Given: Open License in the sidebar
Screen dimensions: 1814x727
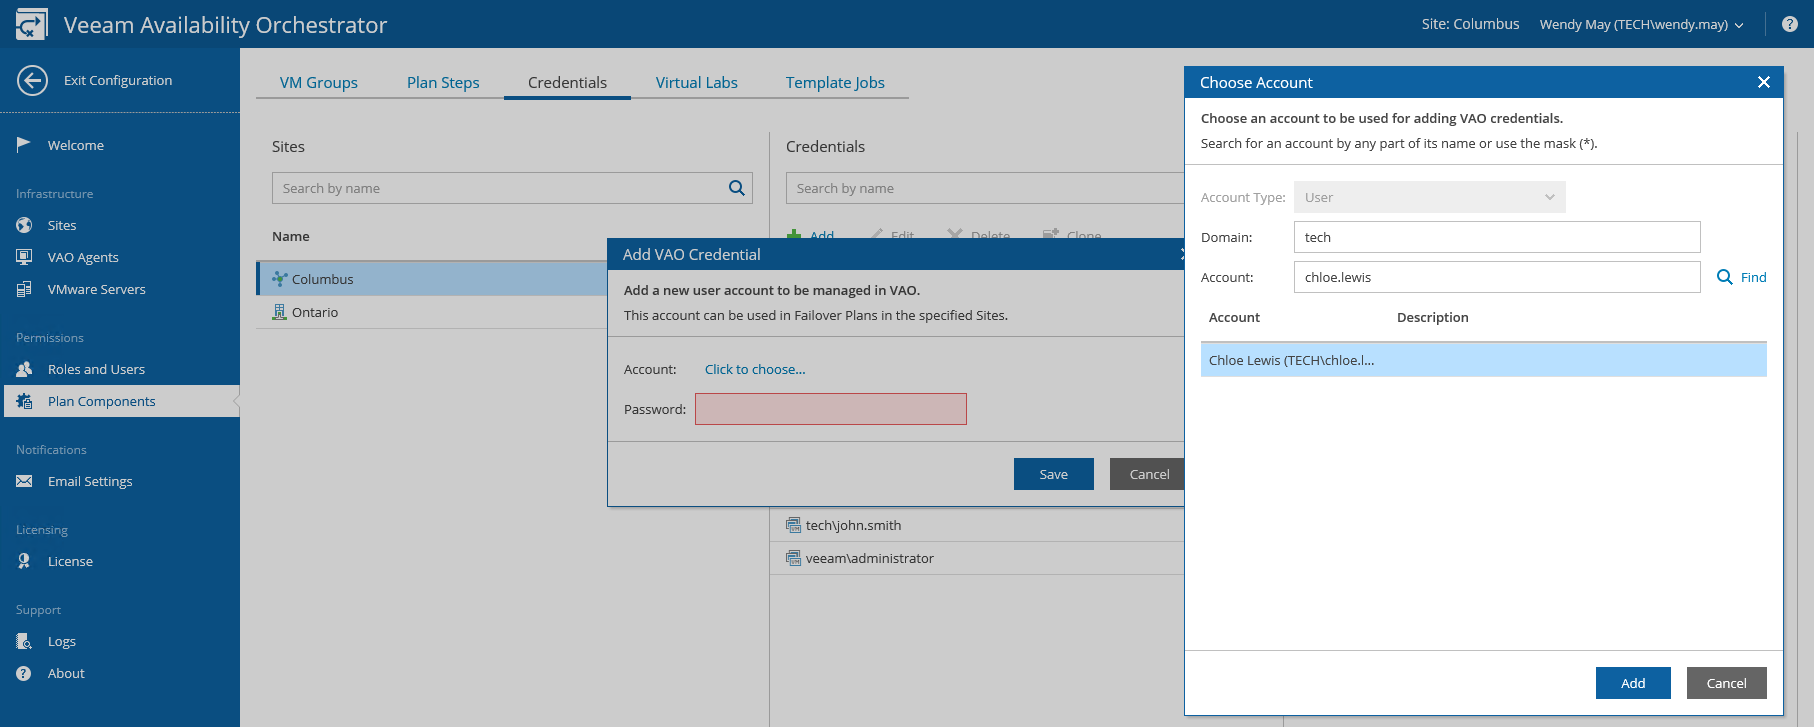Looking at the screenshot, I should [70, 561].
